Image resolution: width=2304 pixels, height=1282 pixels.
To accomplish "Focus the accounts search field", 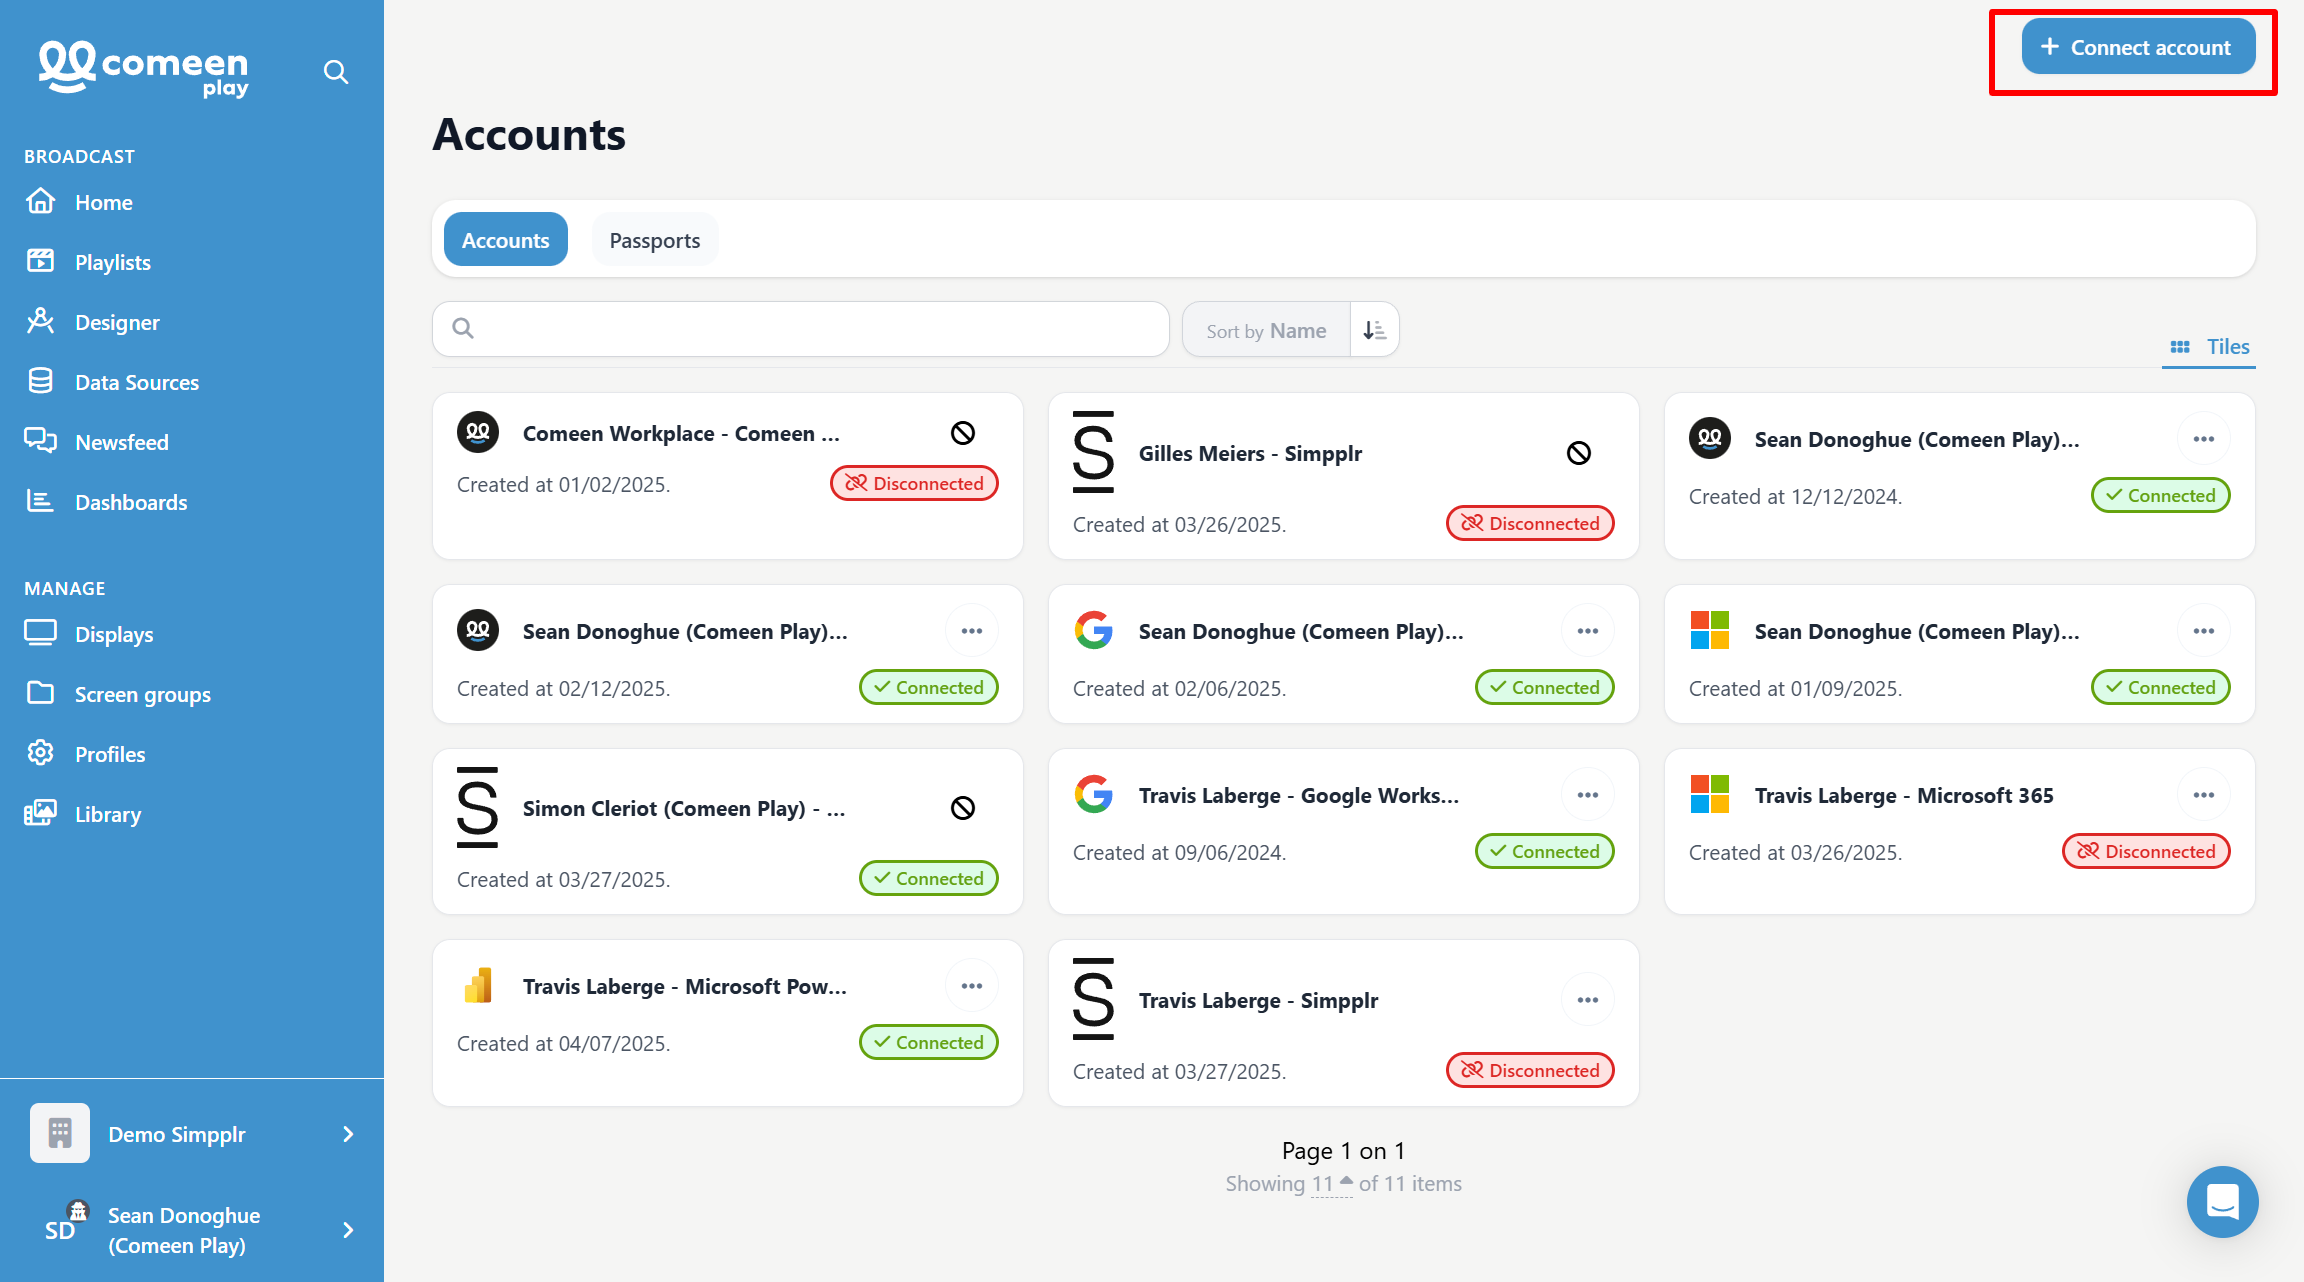I will [x=801, y=329].
